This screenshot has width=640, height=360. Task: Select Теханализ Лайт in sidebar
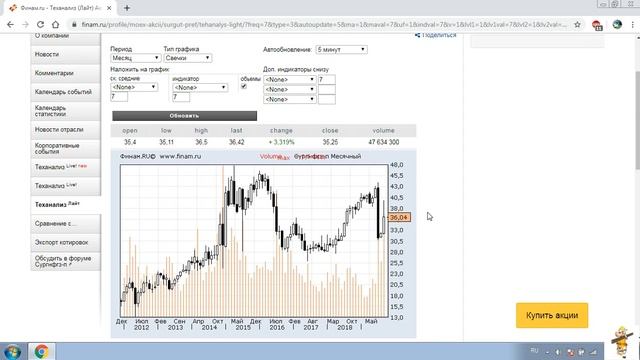coord(65,204)
